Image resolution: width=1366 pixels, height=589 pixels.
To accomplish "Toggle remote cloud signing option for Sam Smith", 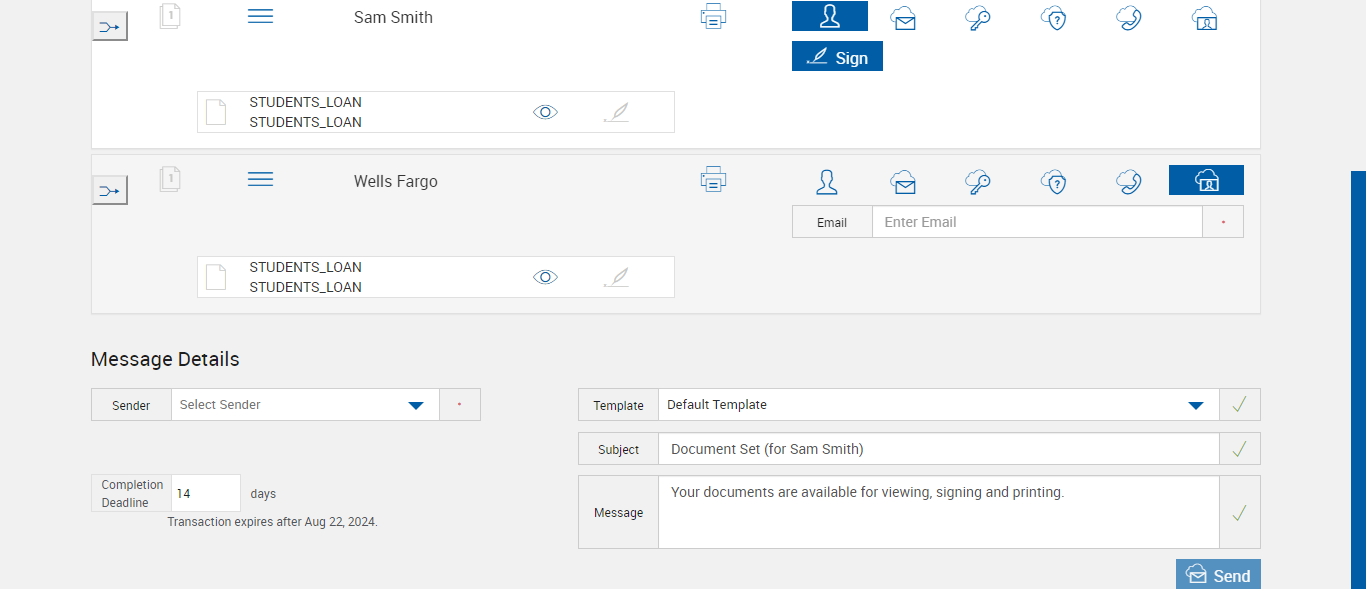I will 1205,18.
